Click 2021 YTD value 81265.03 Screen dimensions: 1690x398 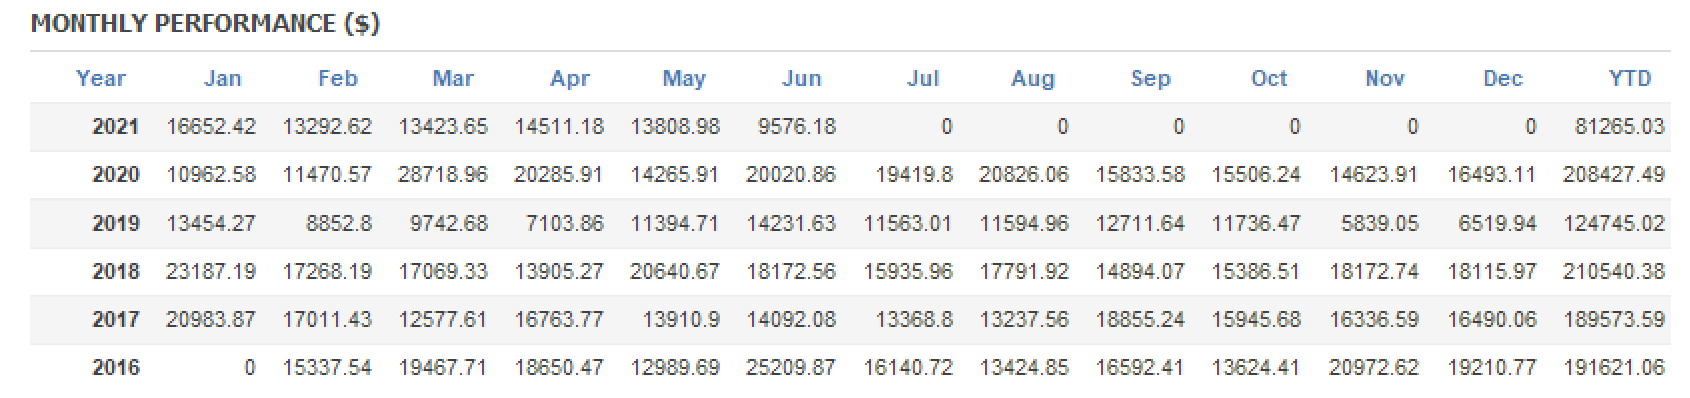click(x=1619, y=127)
